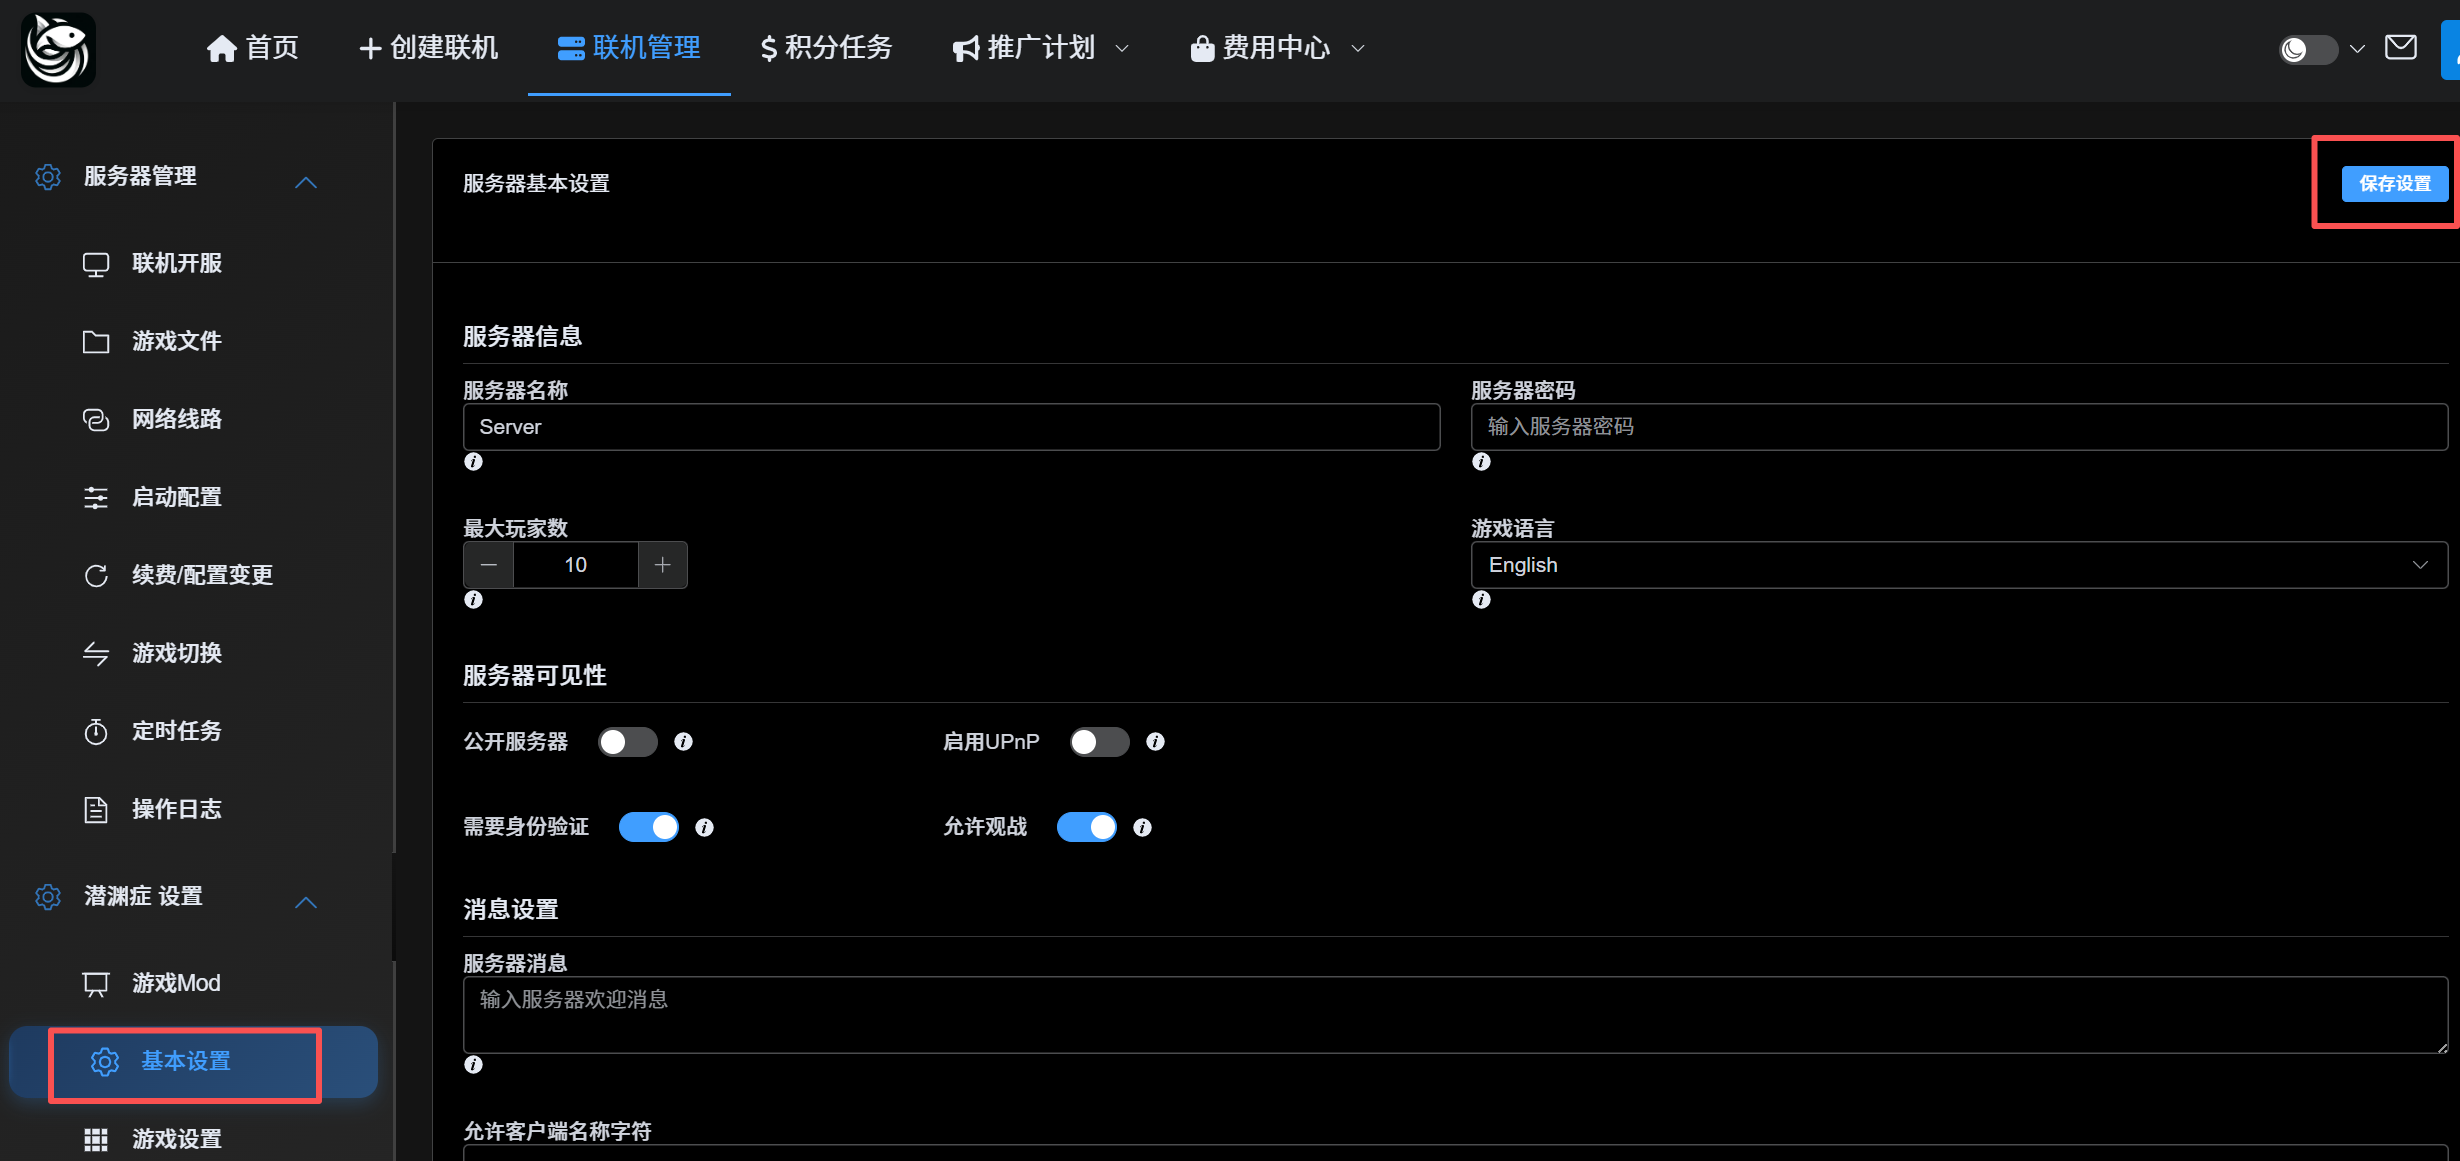Click the mail envelope icon in header

(2400, 47)
